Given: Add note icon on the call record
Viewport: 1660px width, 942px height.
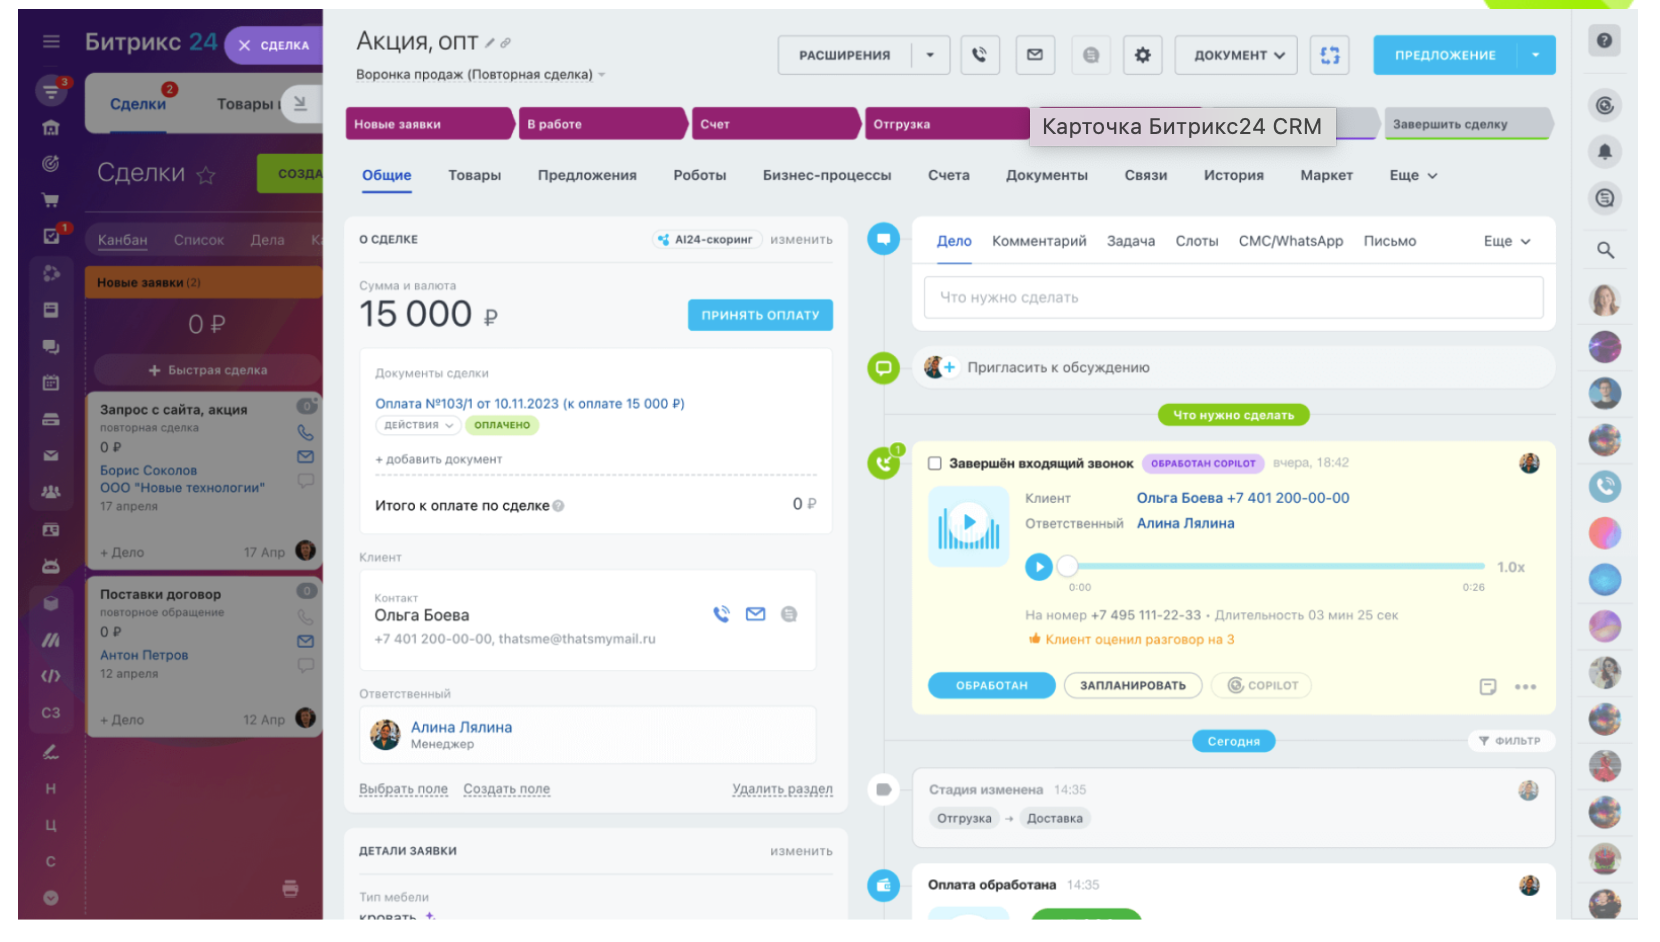Looking at the screenshot, I should [x=1487, y=686].
